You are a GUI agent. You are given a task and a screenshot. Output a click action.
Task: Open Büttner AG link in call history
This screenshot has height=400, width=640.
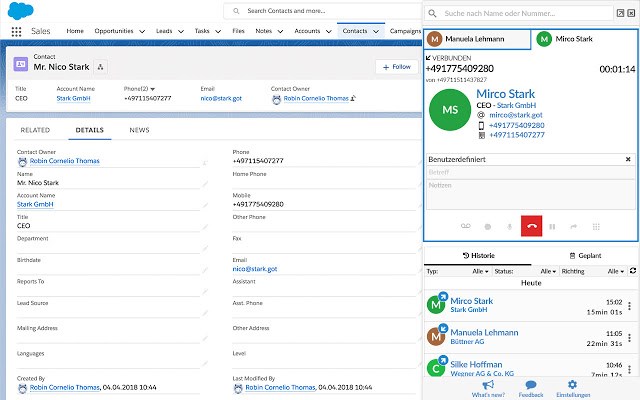467,342
